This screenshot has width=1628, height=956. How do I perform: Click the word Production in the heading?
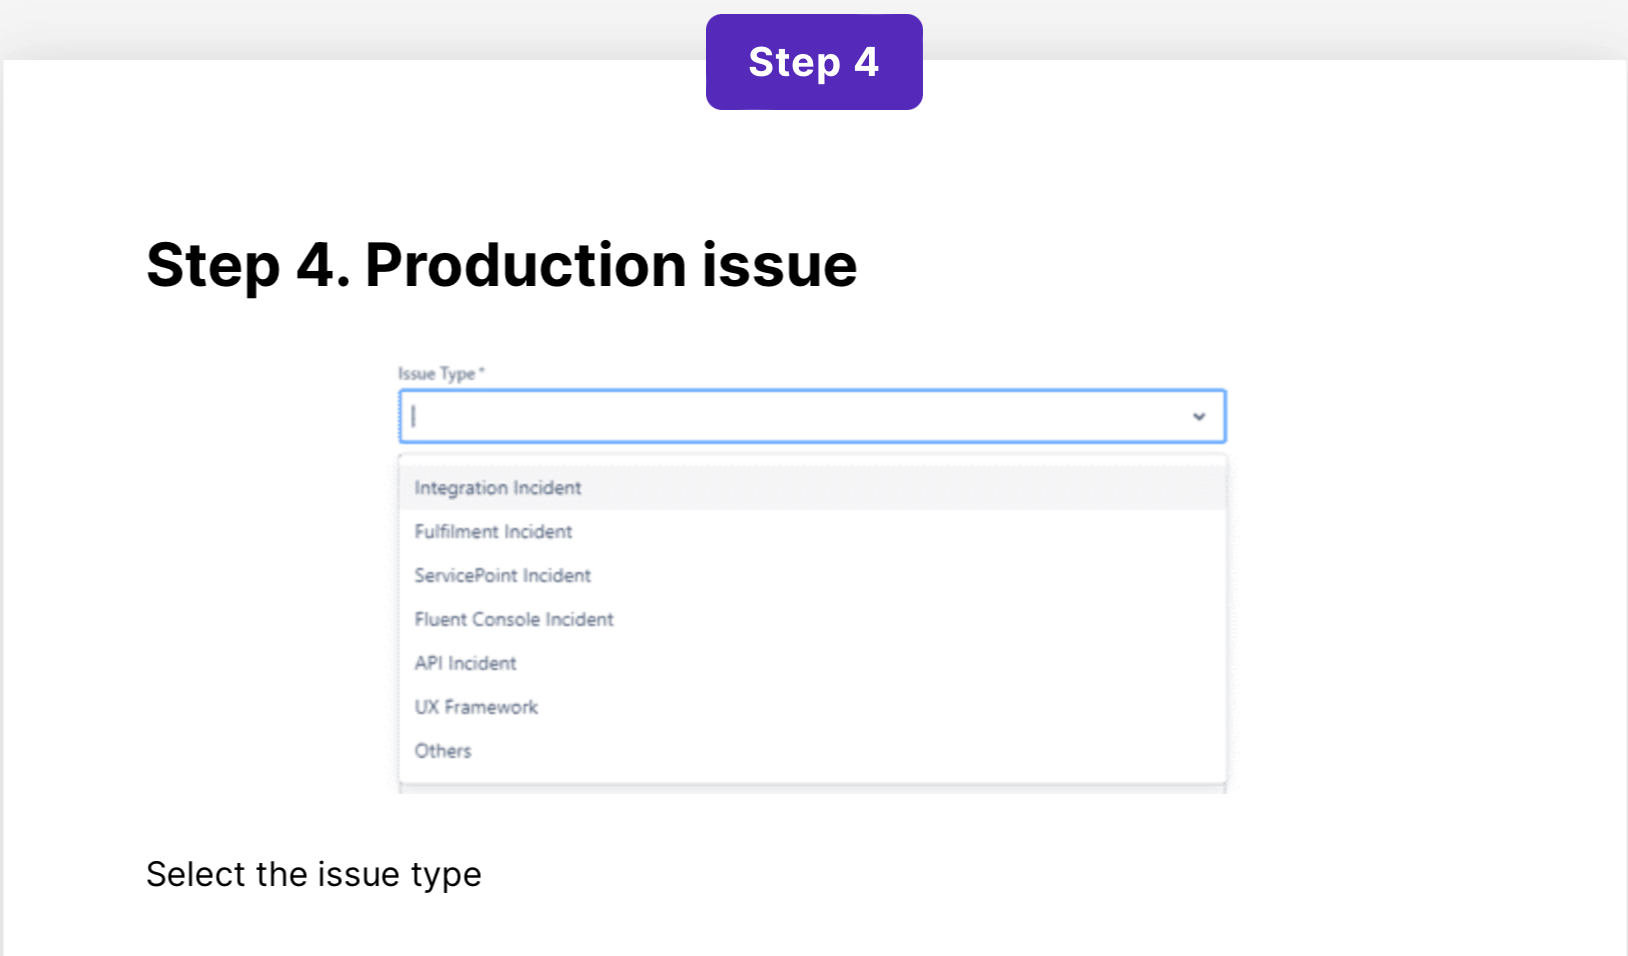pyautogui.click(x=524, y=265)
